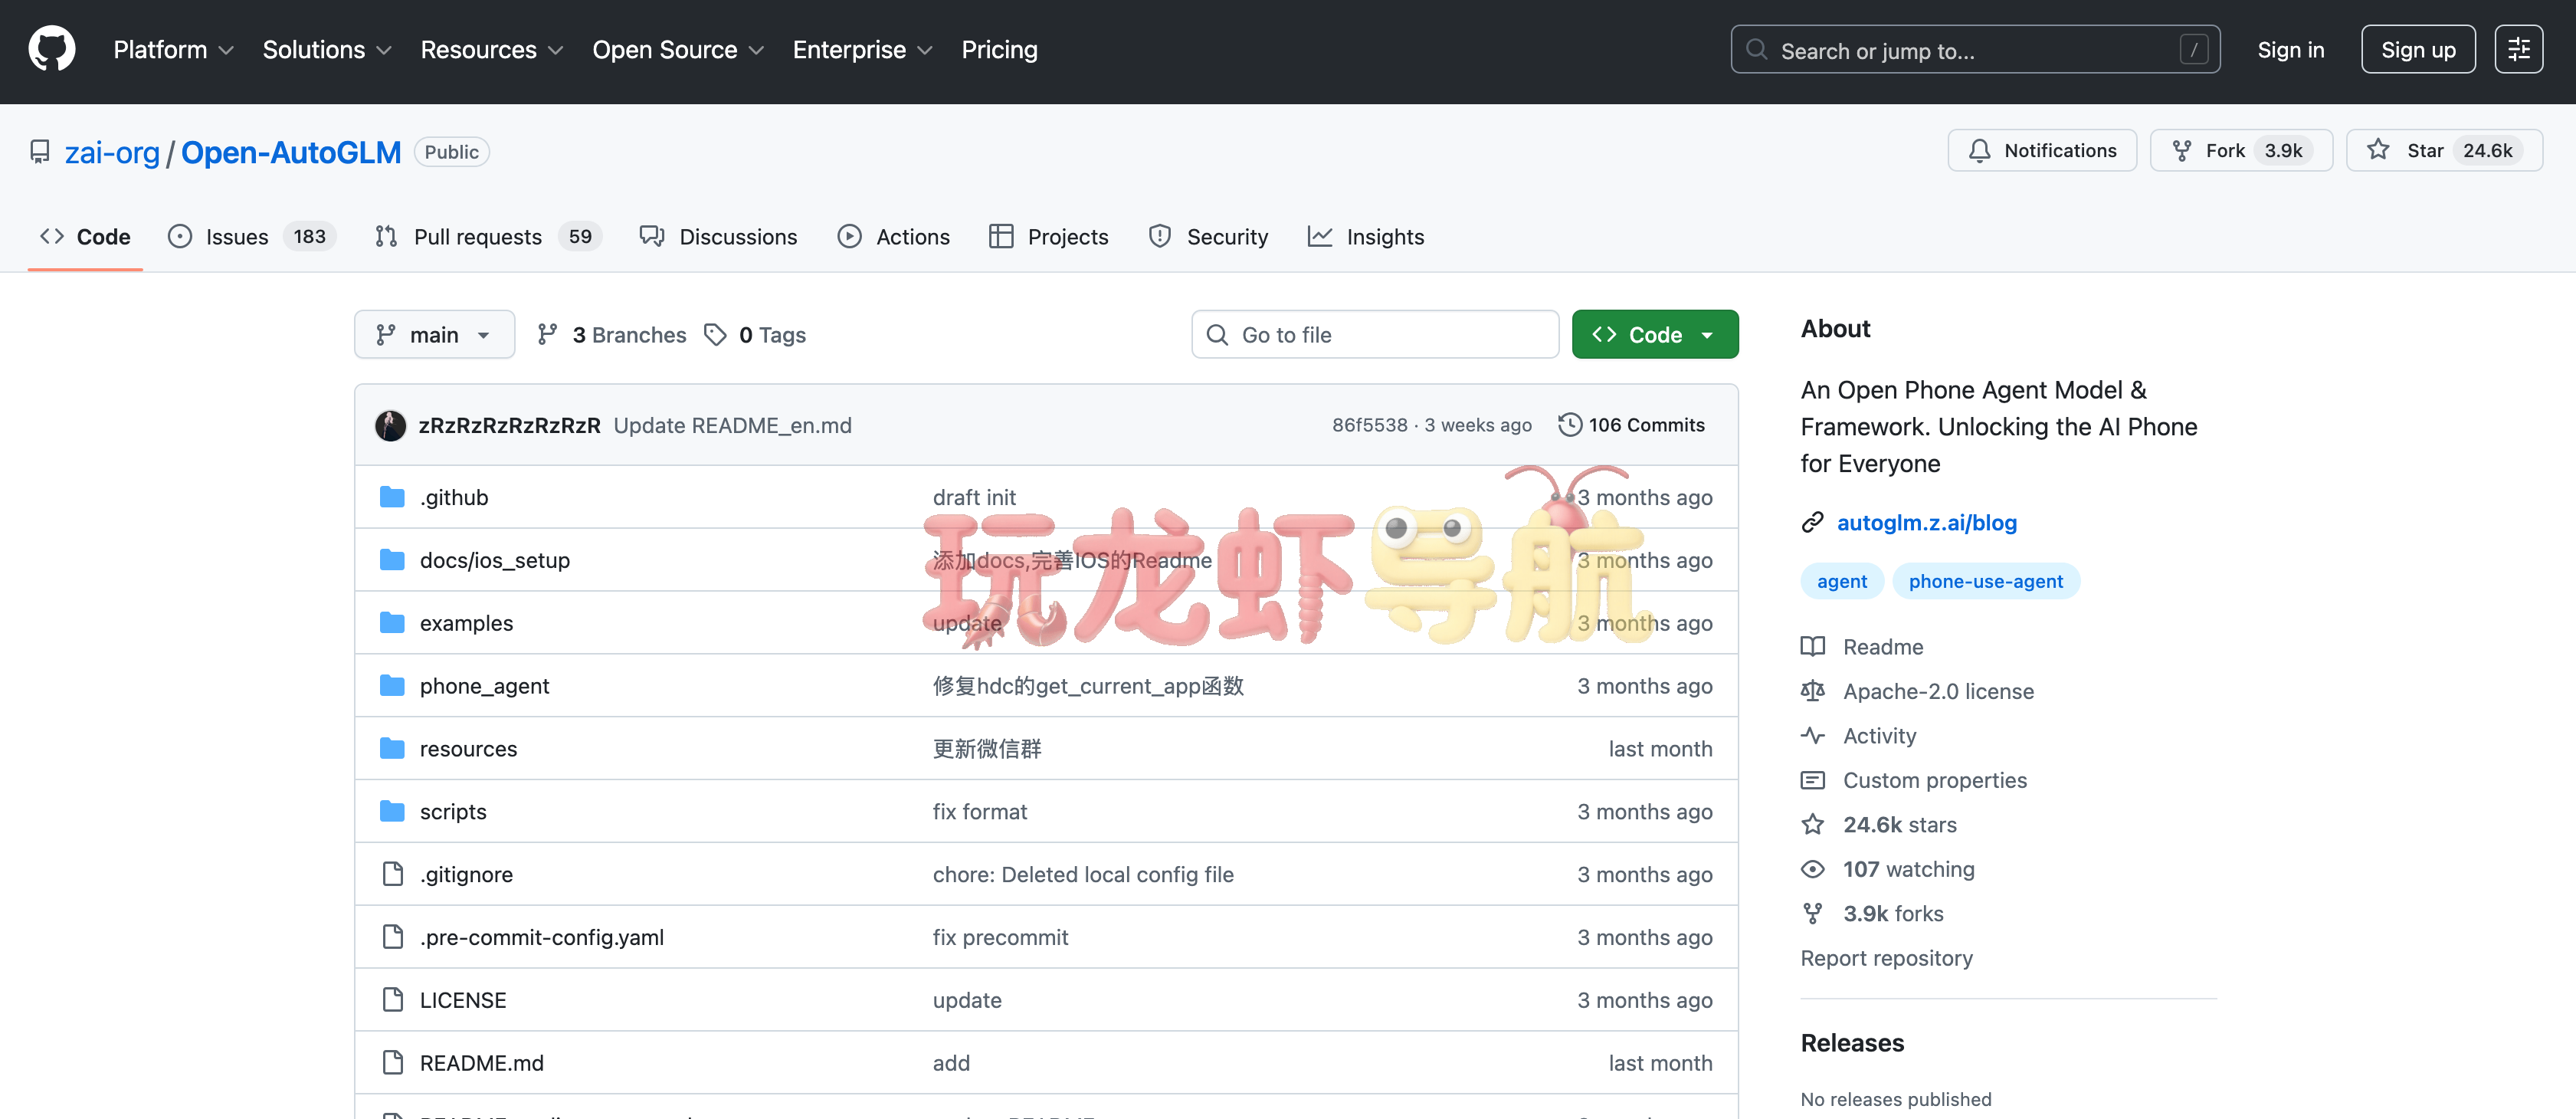Click the phone-use-agent topic tag
Image resolution: width=2576 pixels, height=1119 pixels.
tap(1985, 581)
